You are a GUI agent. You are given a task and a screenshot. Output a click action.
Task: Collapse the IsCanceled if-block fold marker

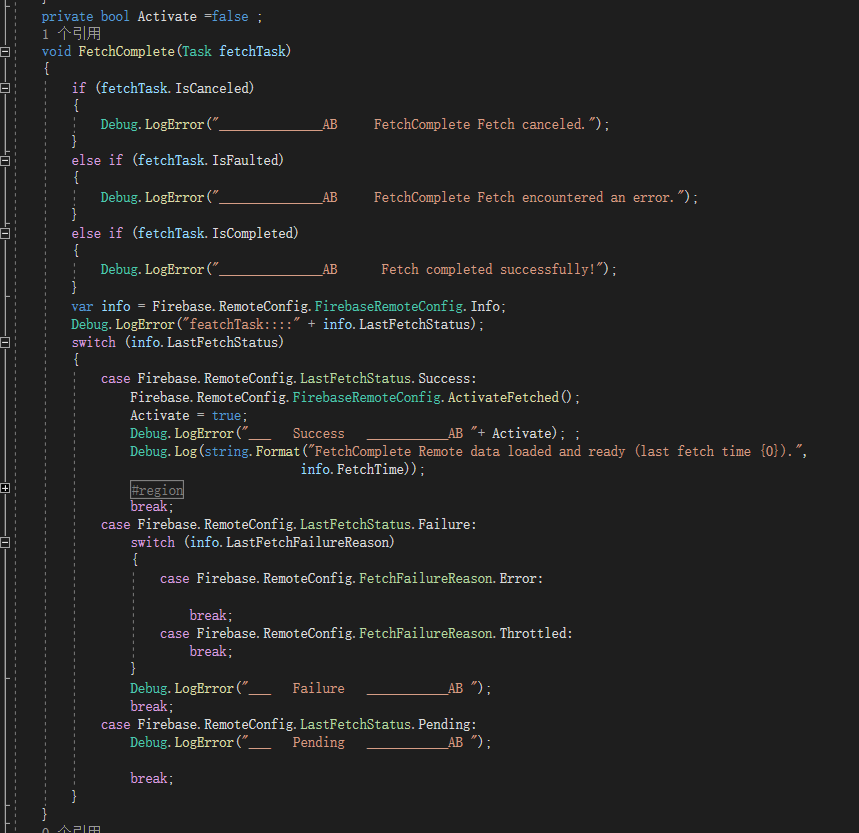pos(5,87)
